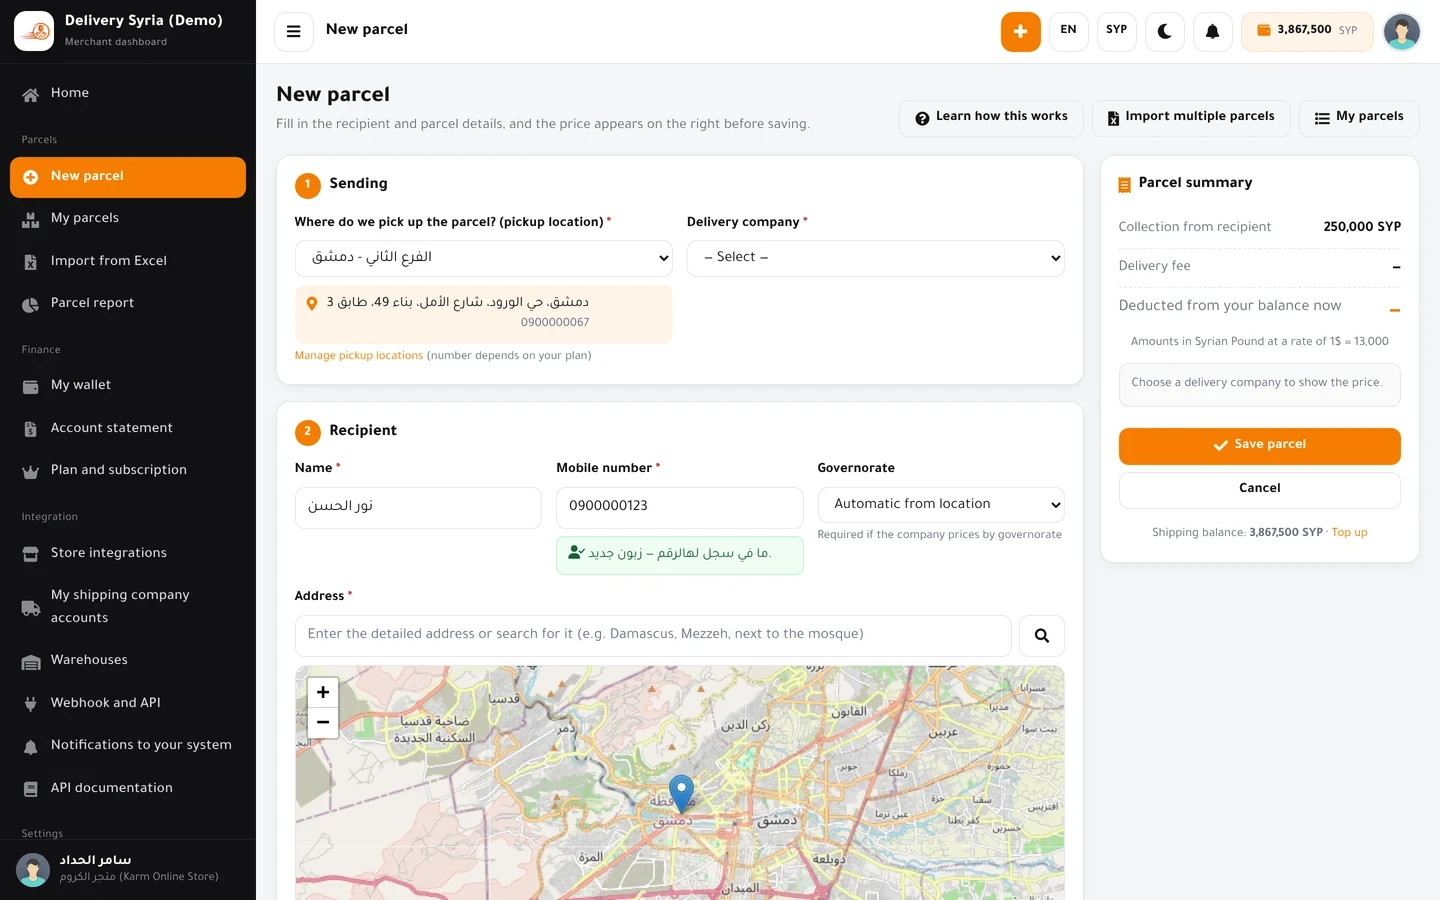This screenshot has width=1440, height=900.
Task: Click the address search magnifier icon
Action: pos(1042,636)
